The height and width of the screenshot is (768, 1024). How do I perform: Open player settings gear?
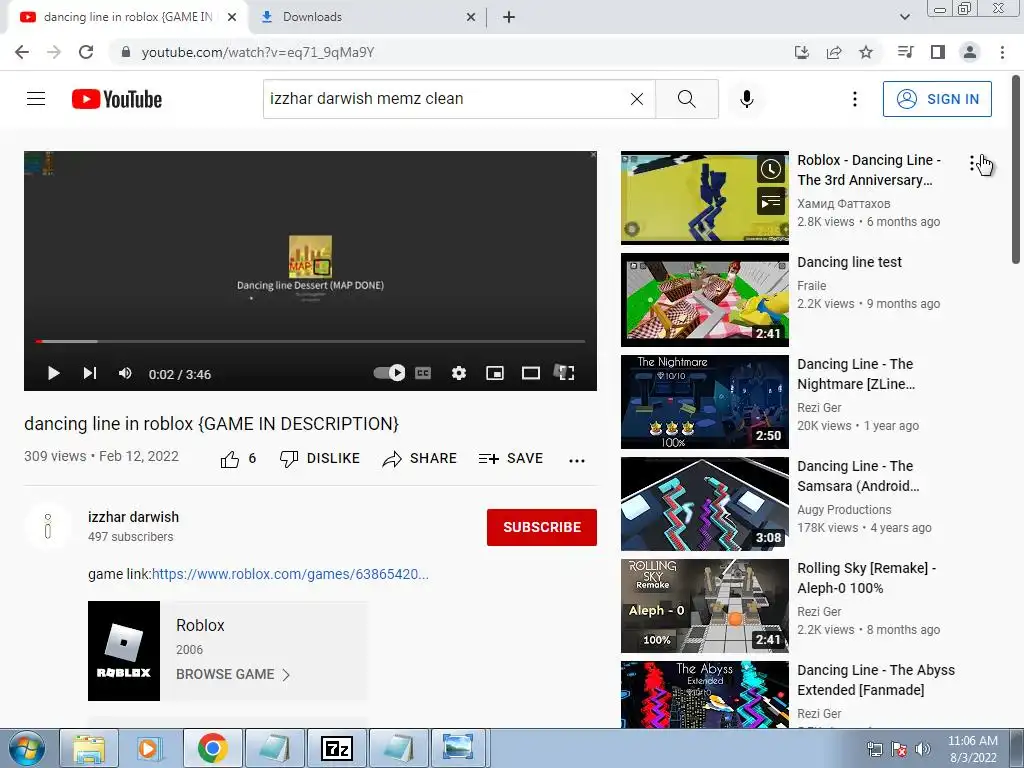pyautogui.click(x=459, y=373)
